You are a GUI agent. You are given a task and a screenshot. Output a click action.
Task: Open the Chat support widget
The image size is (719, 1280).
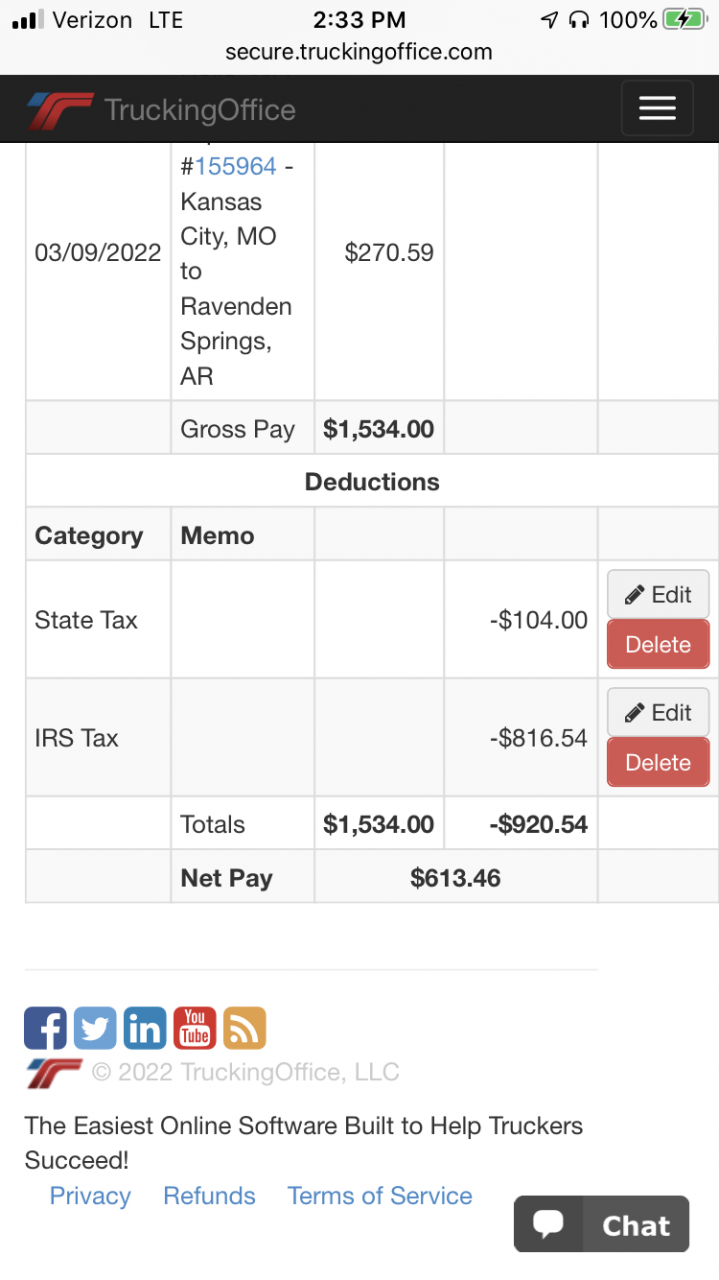point(601,1224)
